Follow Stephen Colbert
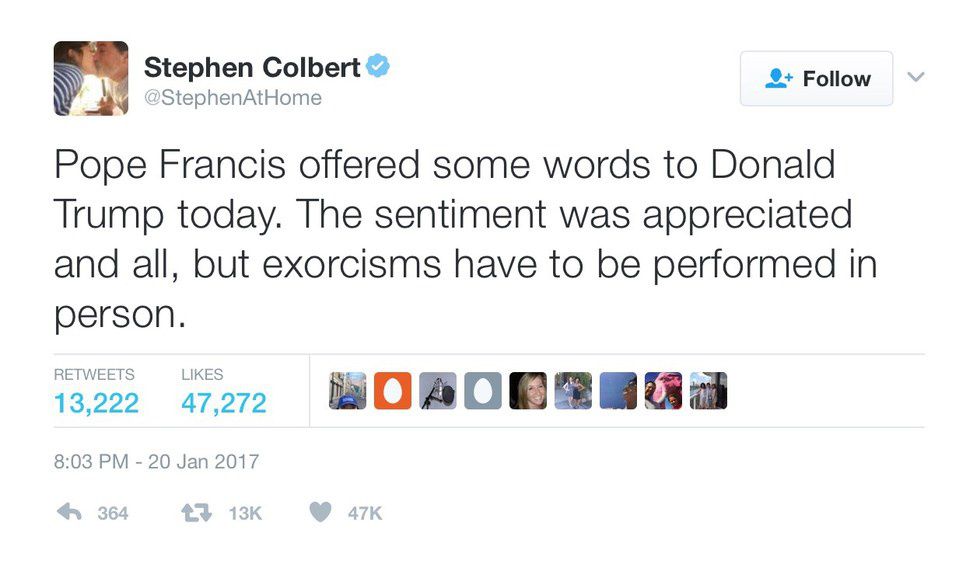This screenshot has width=980, height=564. [816, 79]
